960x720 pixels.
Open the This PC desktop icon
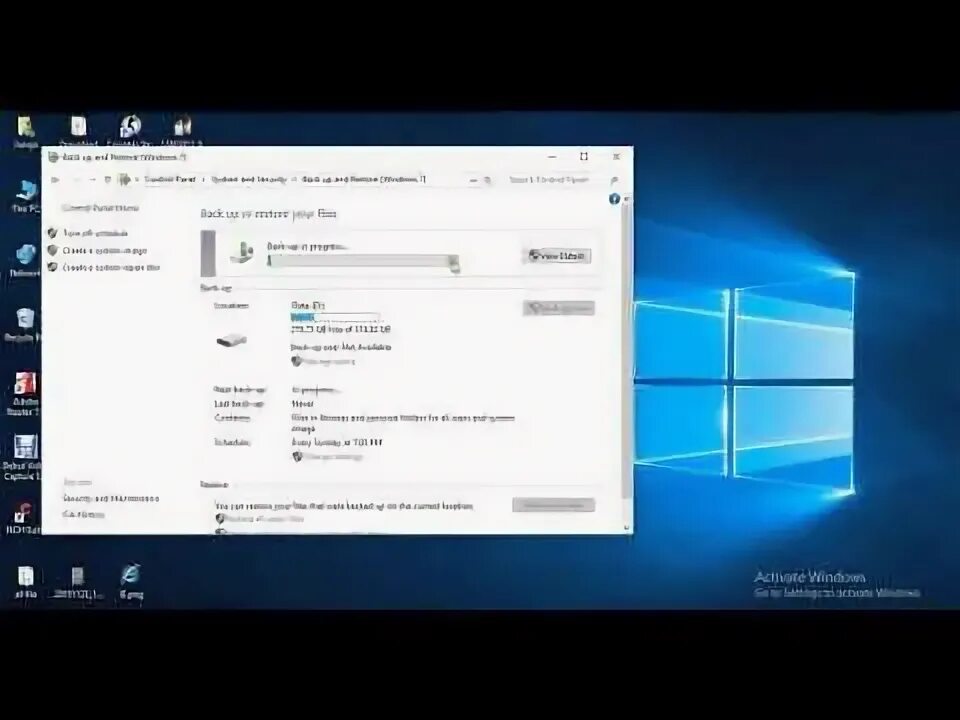pyautogui.click(x=25, y=197)
